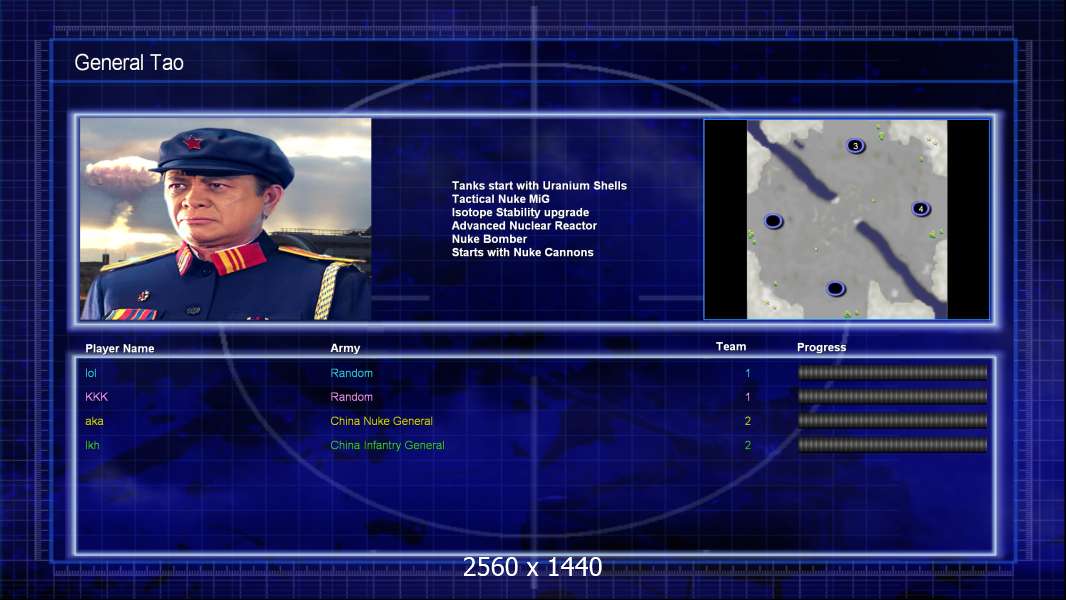The image size is (1066, 600).
Task: Select player lol's progress bar
Action: click(893, 372)
